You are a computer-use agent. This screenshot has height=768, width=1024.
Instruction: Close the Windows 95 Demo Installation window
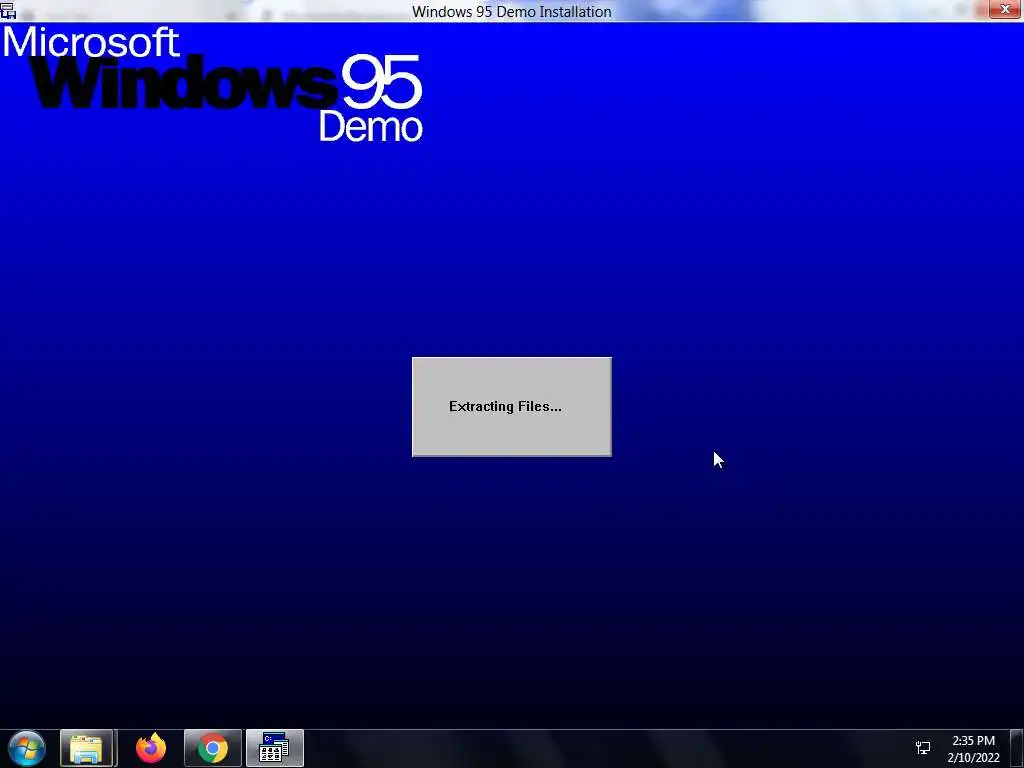click(x=1005, y=9)
